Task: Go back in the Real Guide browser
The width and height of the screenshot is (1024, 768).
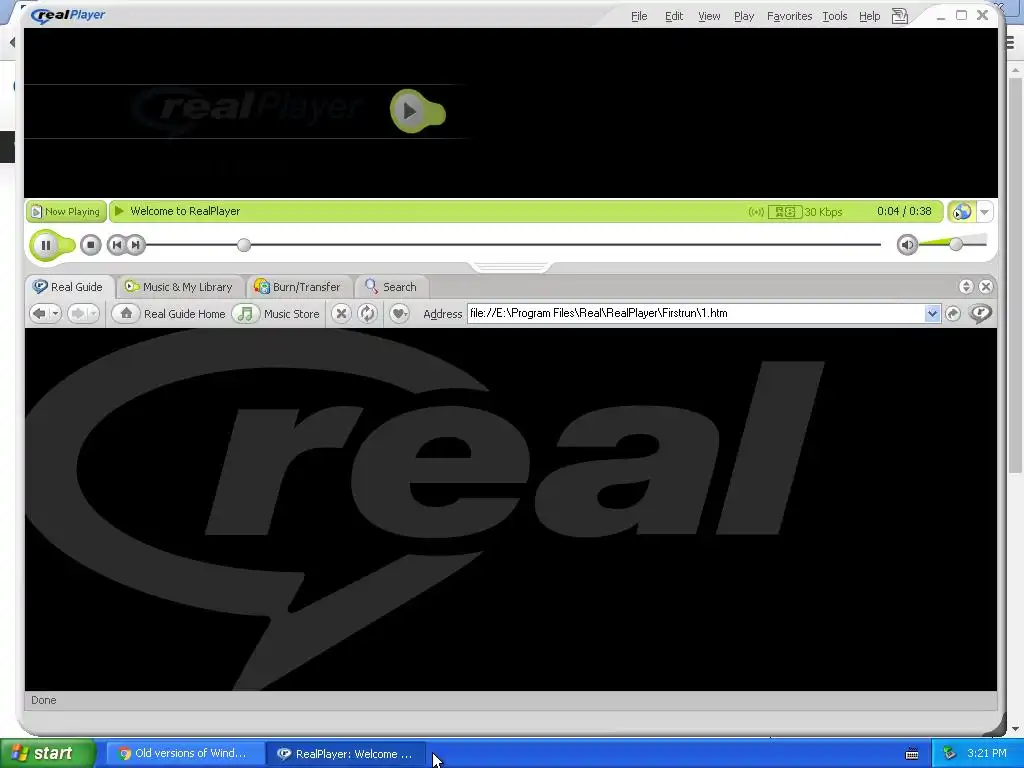Action: [x=39, y=313]
